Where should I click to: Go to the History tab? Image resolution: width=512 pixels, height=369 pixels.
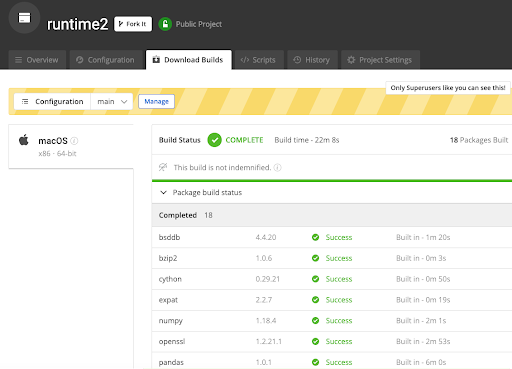click(312, 60)
